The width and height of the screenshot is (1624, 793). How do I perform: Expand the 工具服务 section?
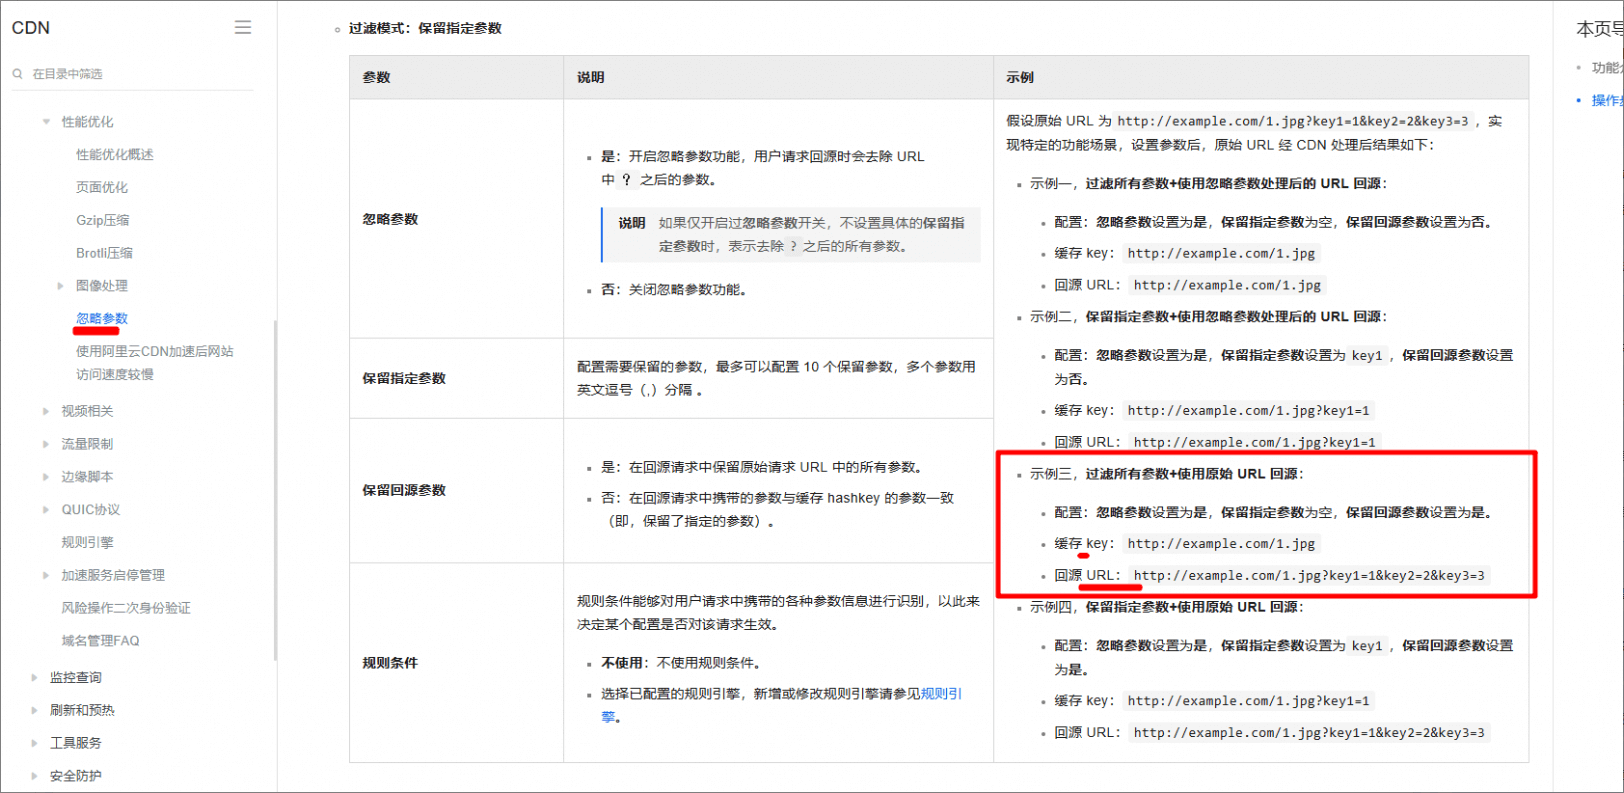(x=34, y=743)
